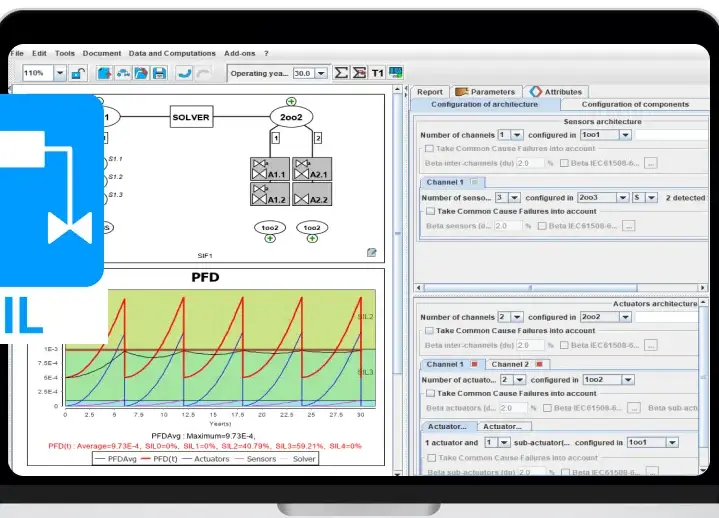
Task: Select the Channel 2 actuators tab
Action: (518, 364)
